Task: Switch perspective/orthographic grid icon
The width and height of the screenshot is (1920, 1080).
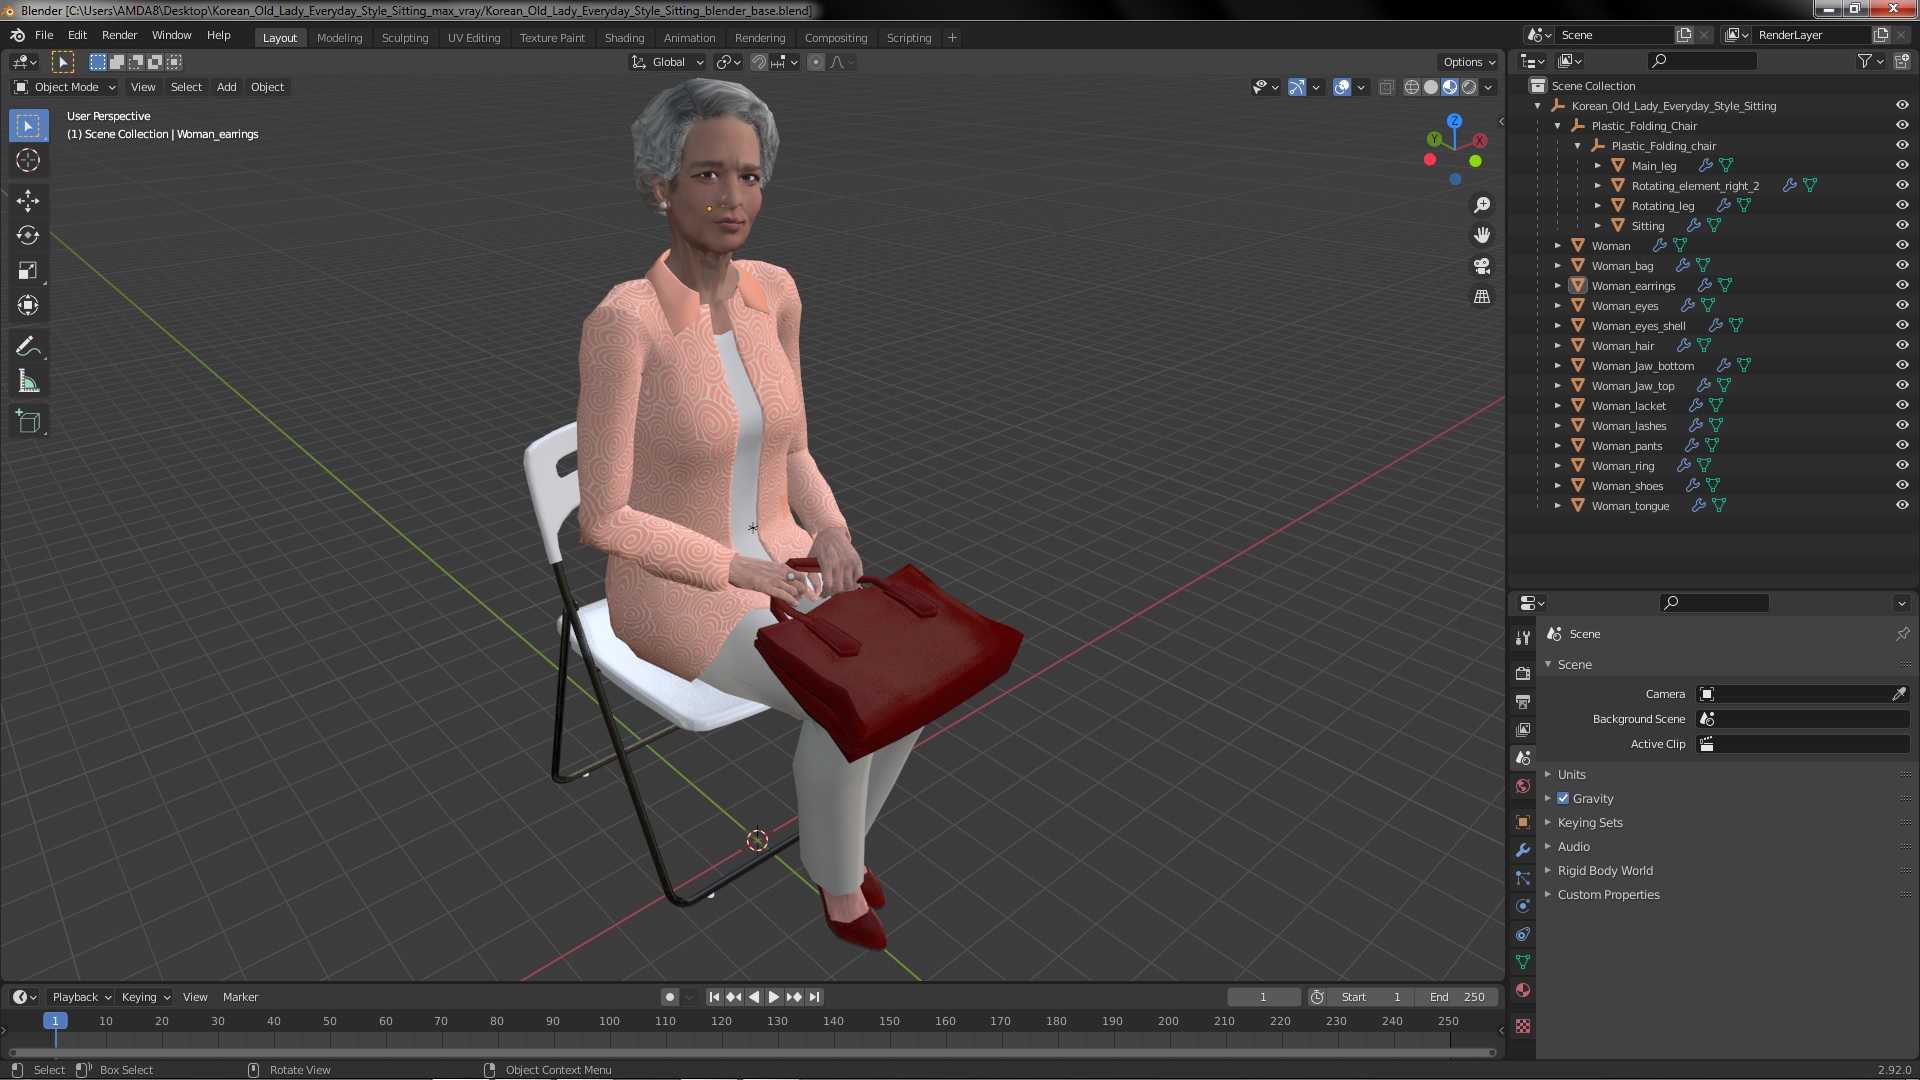Action: click(x=1482, y=297)
